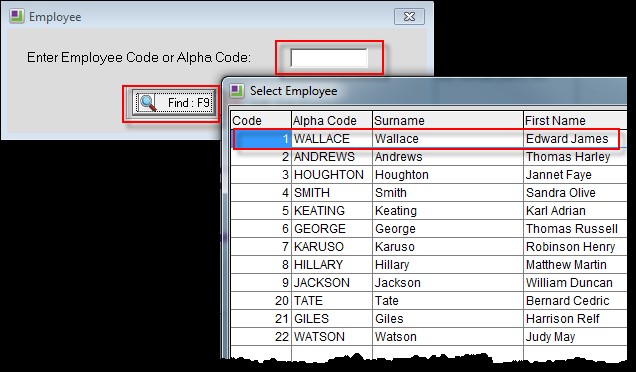Select alpha code GEORGE cell
The height and width of the screenshot is (372, 636).
click(332, 229)
